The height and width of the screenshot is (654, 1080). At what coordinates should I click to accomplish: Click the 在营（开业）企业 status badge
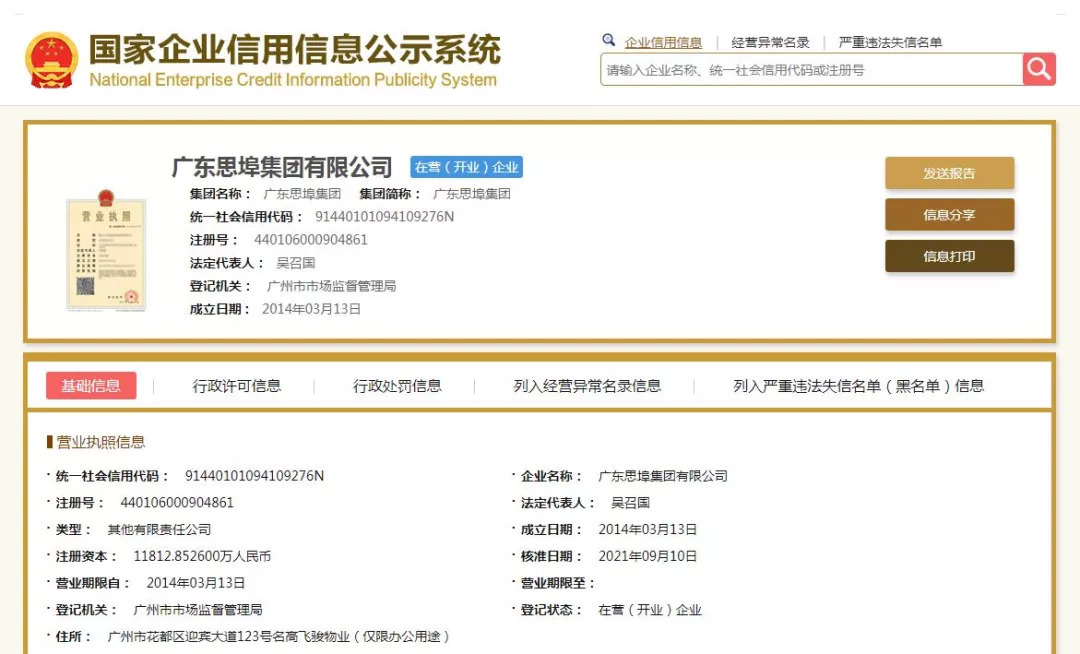[466, 167]
